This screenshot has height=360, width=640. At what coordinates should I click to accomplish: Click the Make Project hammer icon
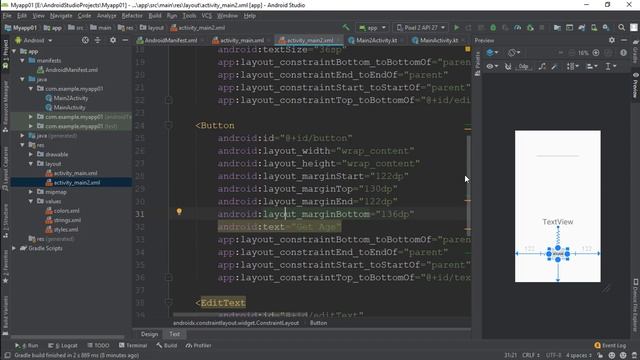coord(346,27)
